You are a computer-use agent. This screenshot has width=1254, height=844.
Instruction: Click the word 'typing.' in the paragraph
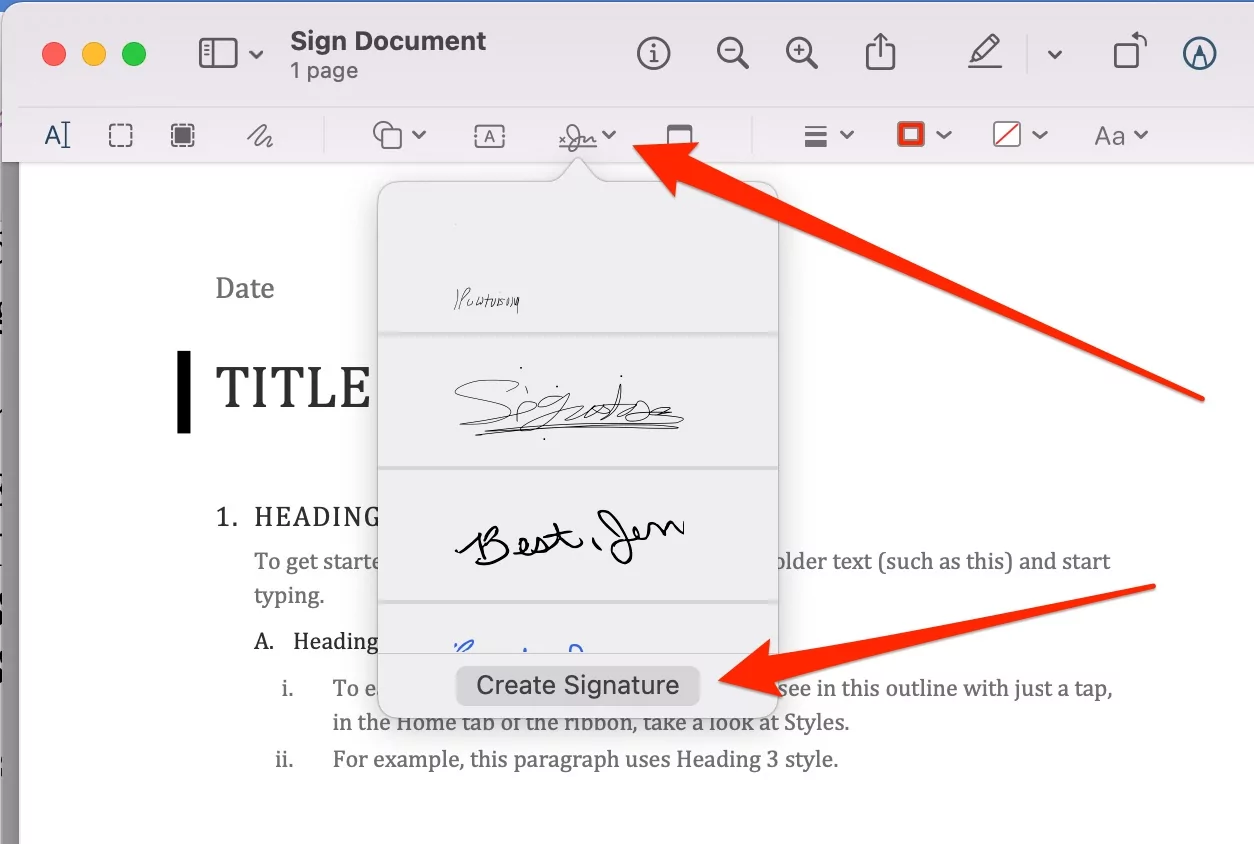(x=289, y=597)
